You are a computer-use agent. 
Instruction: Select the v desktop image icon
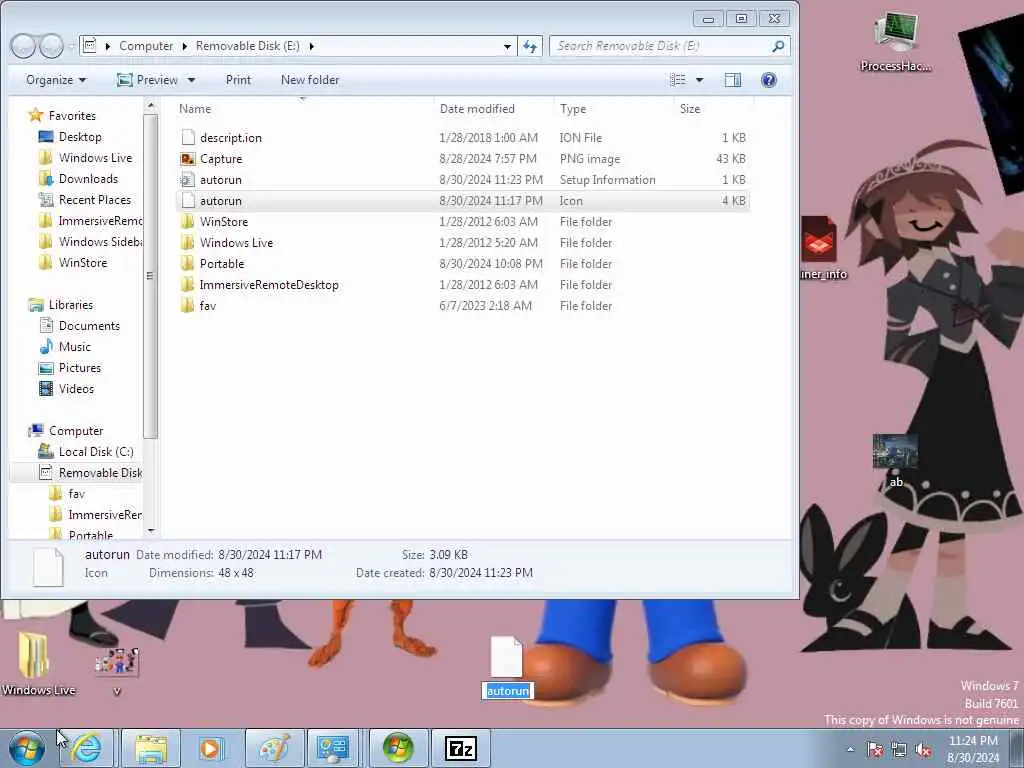click(x=117, y=670)
